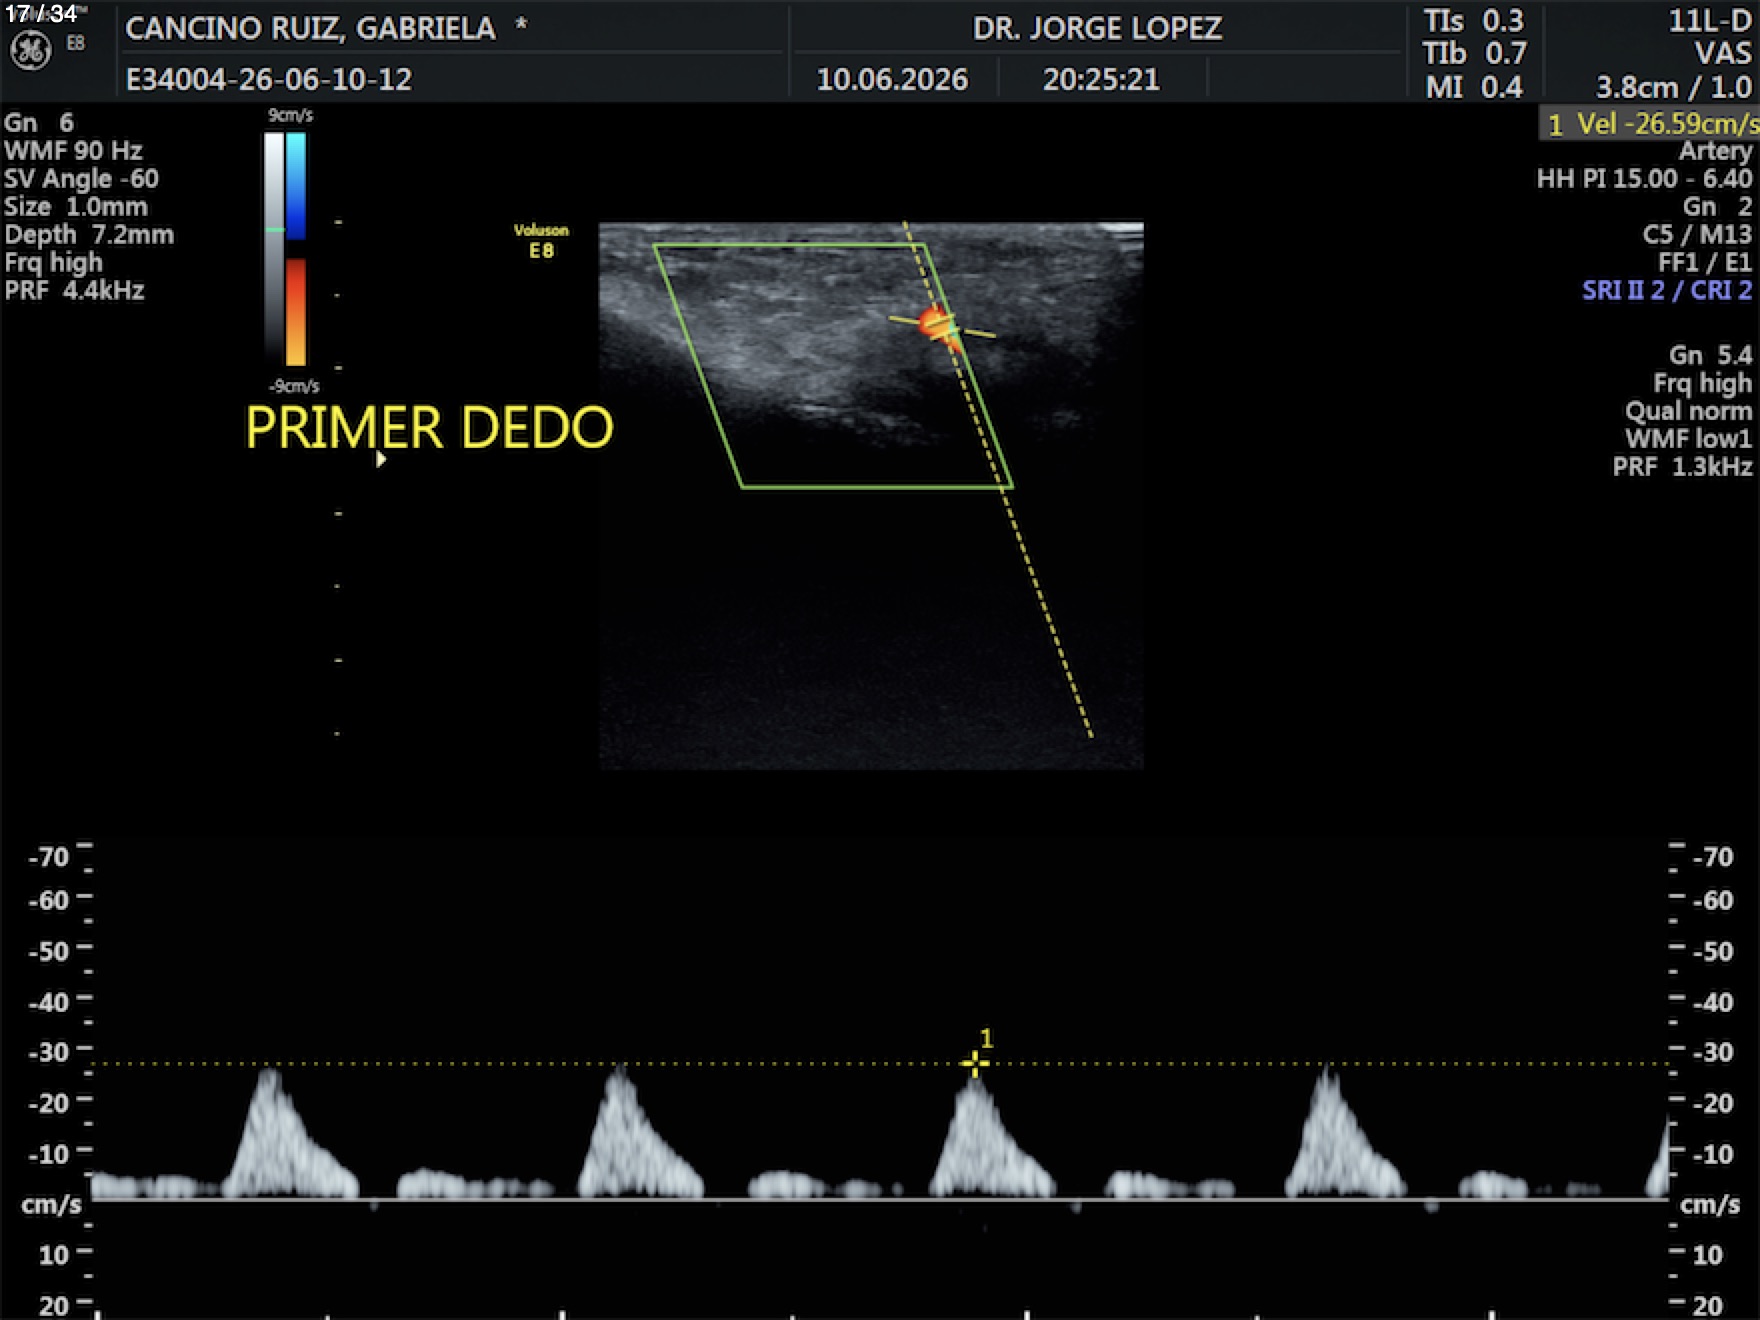Click the patient ID E34004-26-06-10-12 field

tap(269, 79)
